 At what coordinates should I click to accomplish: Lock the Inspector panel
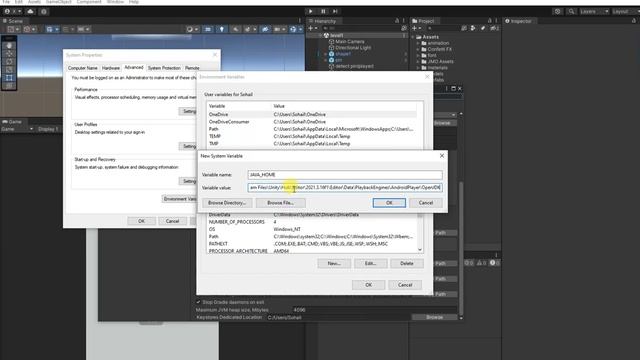coord(634,21)
